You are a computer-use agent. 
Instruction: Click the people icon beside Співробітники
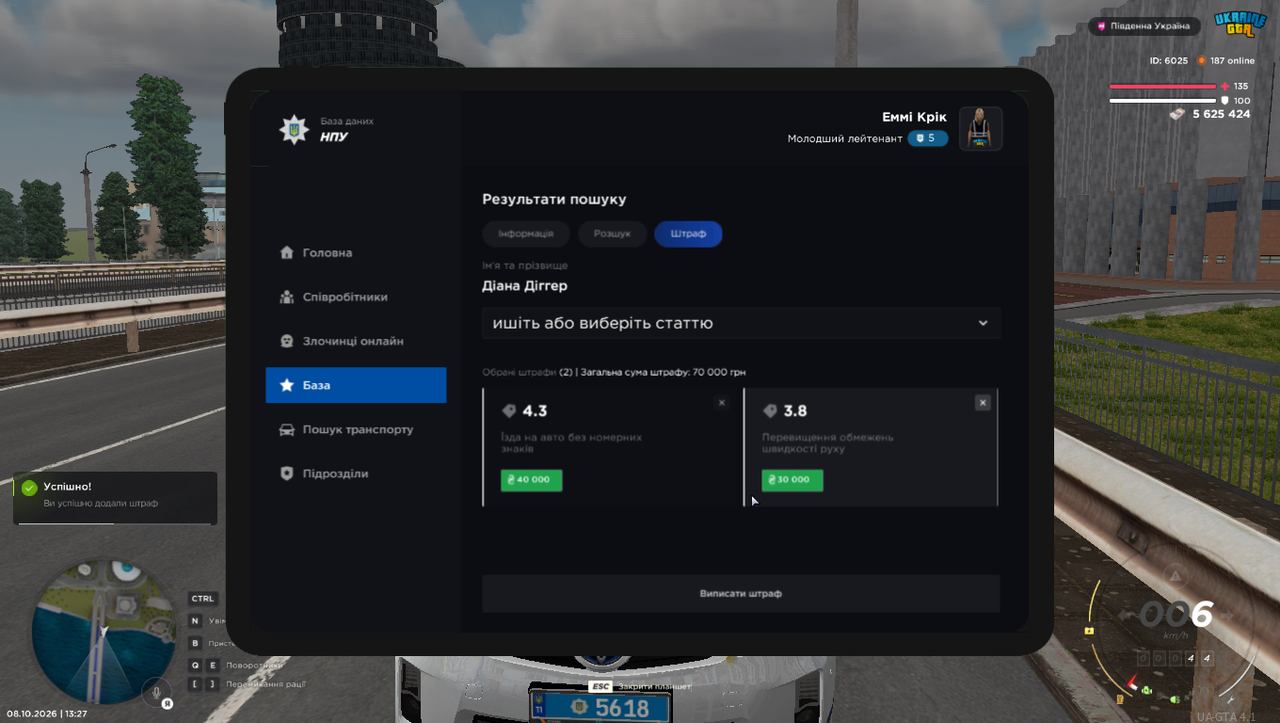pyautogui.click(x=287, y=297)
